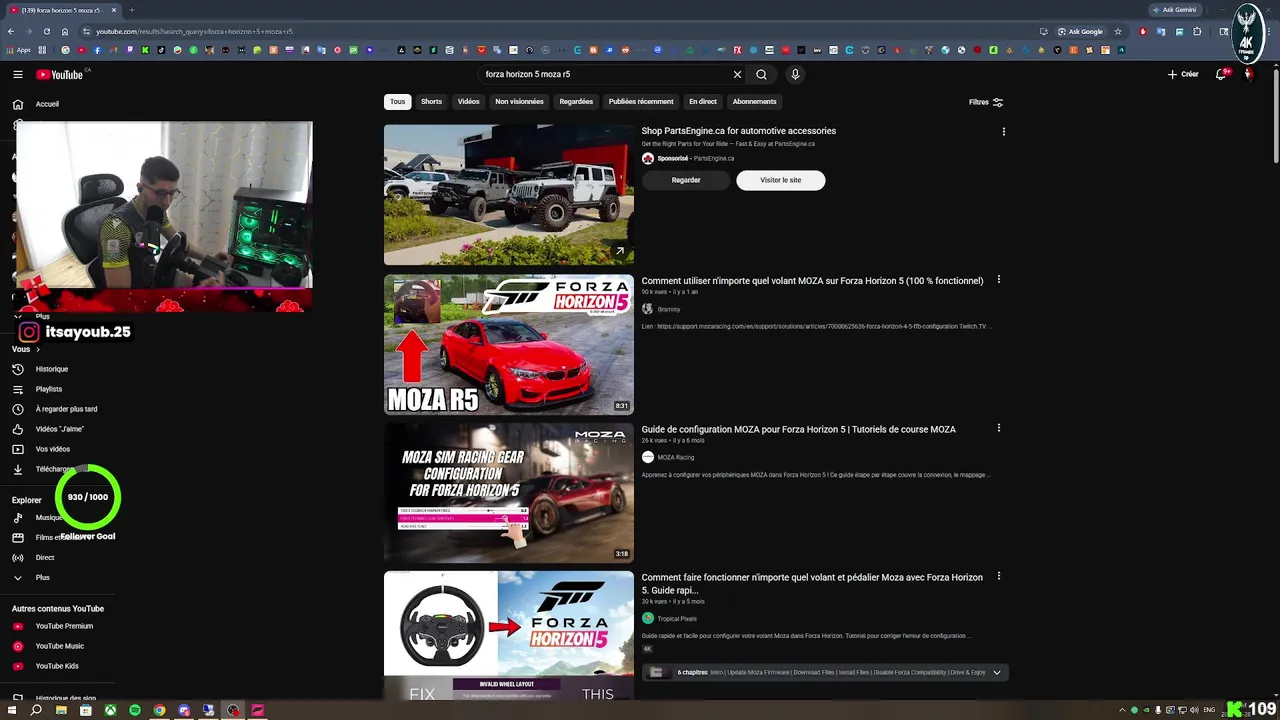Open the steering wheel Forza Horizon thumbnail
Viewport: 1280px width, 720px height.
coord(508,636)
